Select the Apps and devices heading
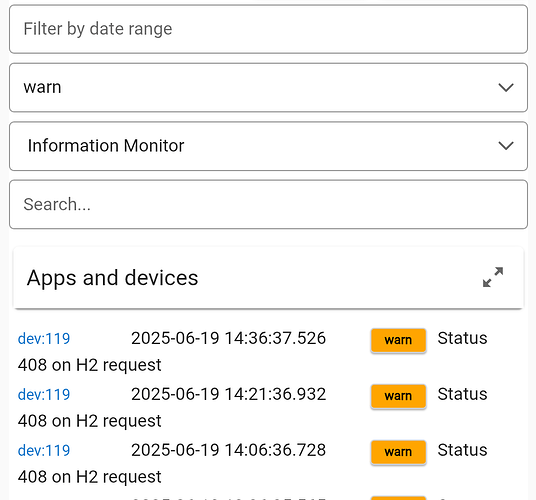This screenshot has height=500, width=536. pyautogui.click(x=112, y=278)
